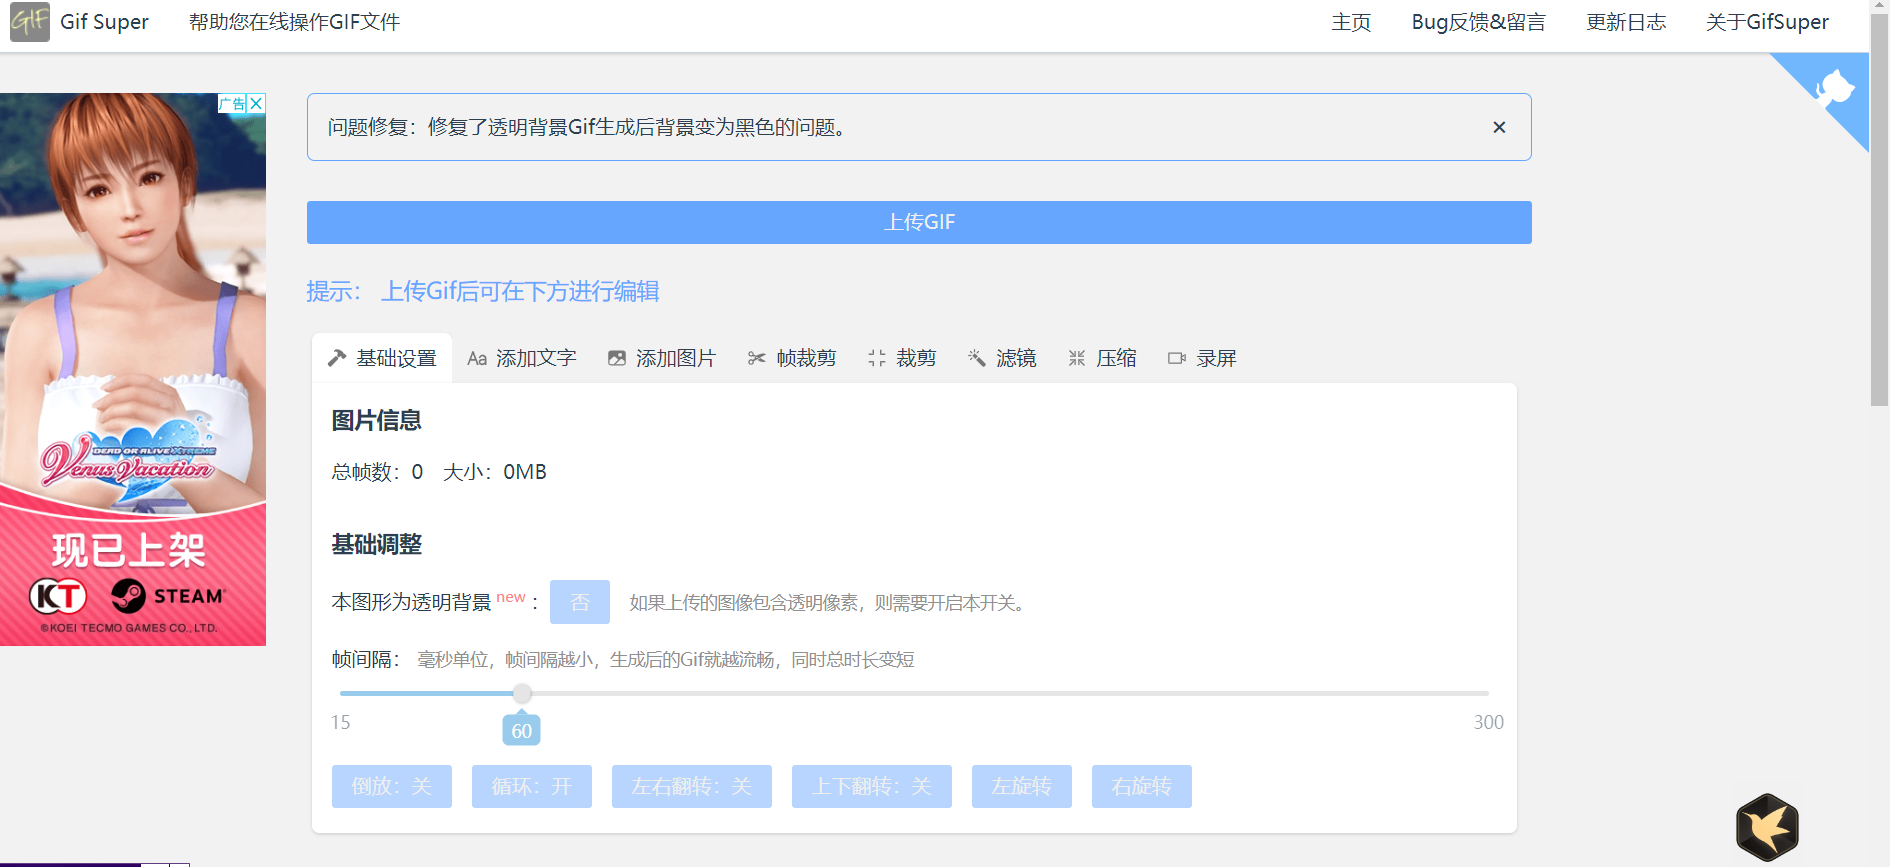The height and width of the screenshot is (867, 1890).
Task: Click the Gif Super logo icon
Action: (30, 22)
